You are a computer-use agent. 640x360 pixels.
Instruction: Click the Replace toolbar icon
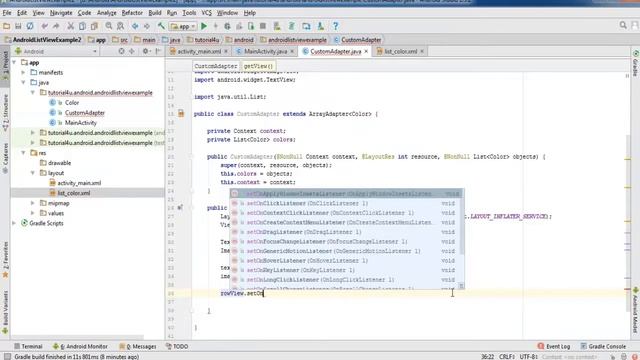coord(120,26)
